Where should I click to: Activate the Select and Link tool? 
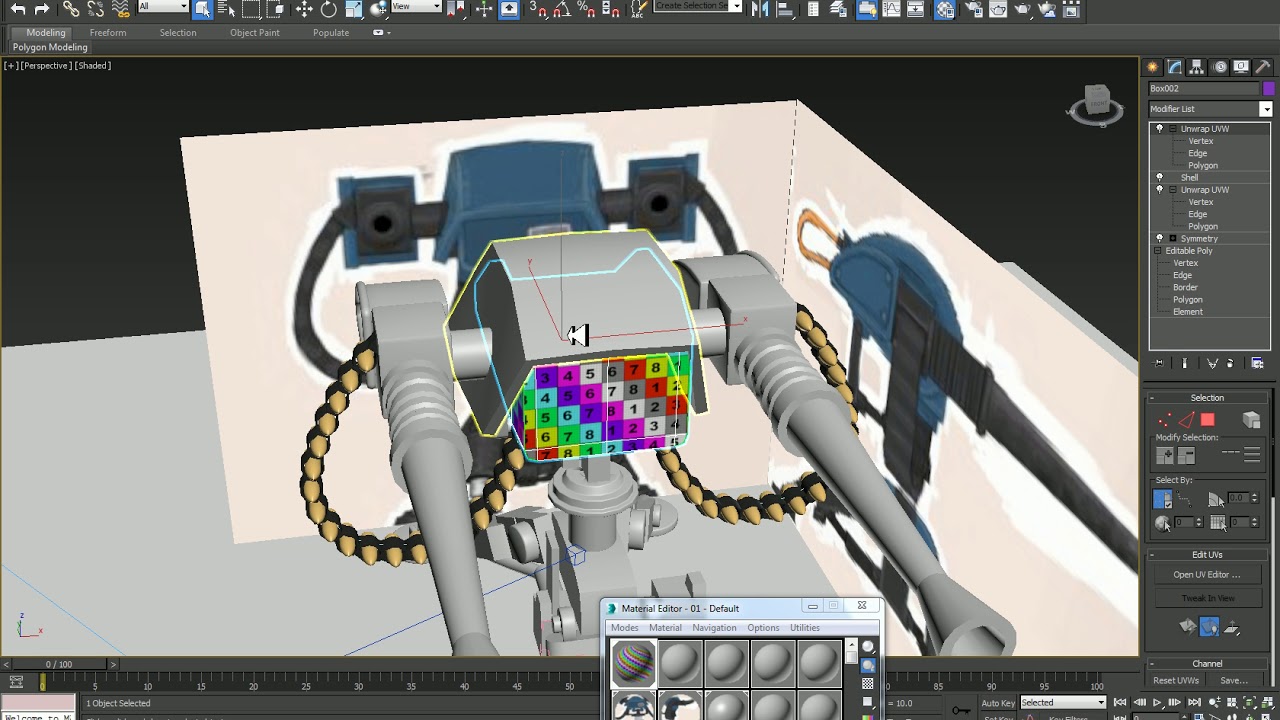point(71,9)
